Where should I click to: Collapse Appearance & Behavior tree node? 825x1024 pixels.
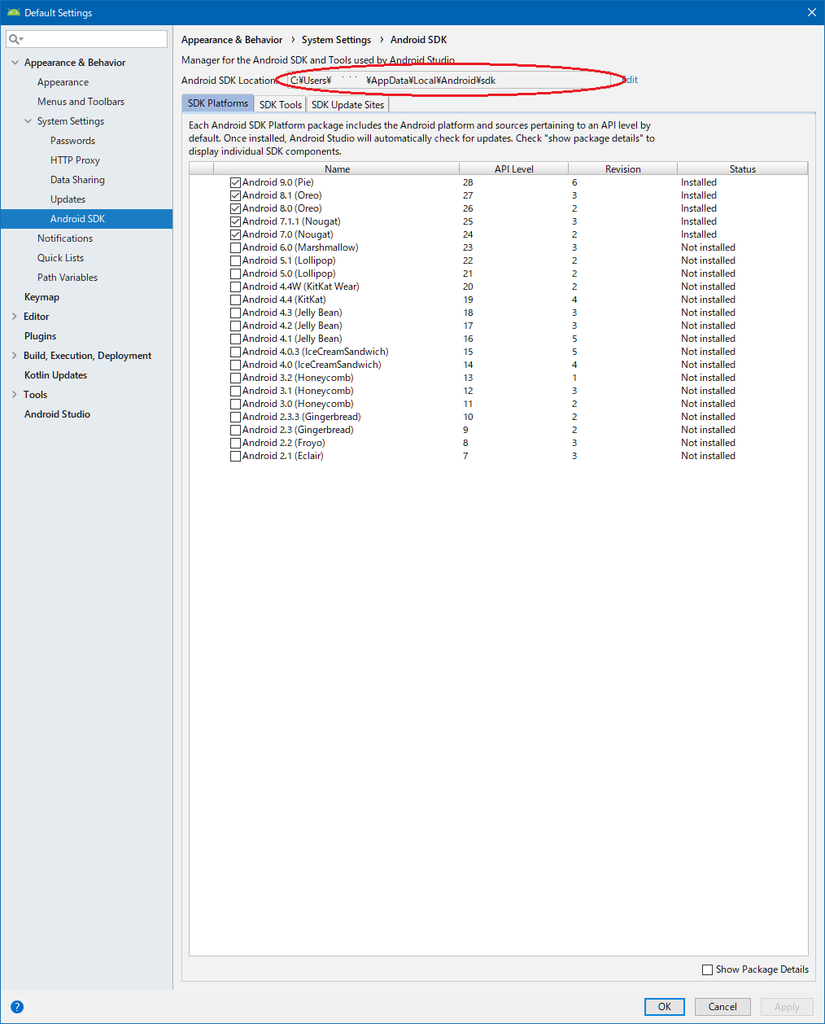point(14,63)
